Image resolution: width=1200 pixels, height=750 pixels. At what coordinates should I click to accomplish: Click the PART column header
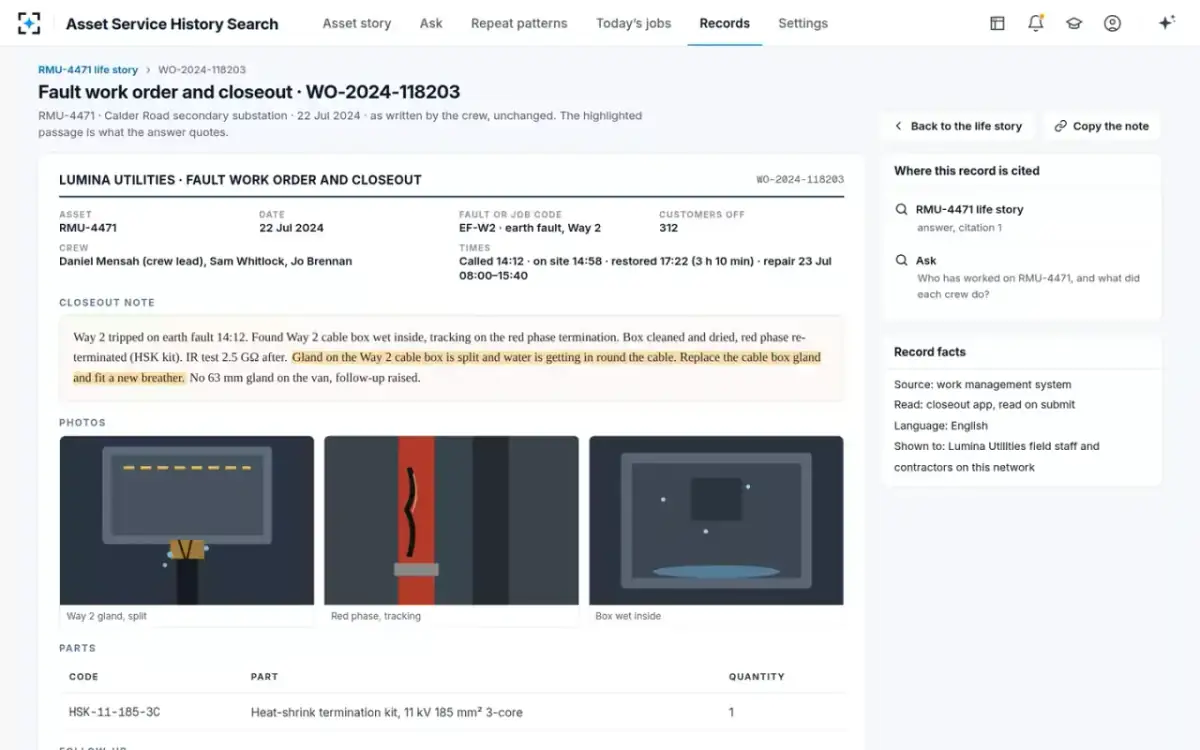264,677
